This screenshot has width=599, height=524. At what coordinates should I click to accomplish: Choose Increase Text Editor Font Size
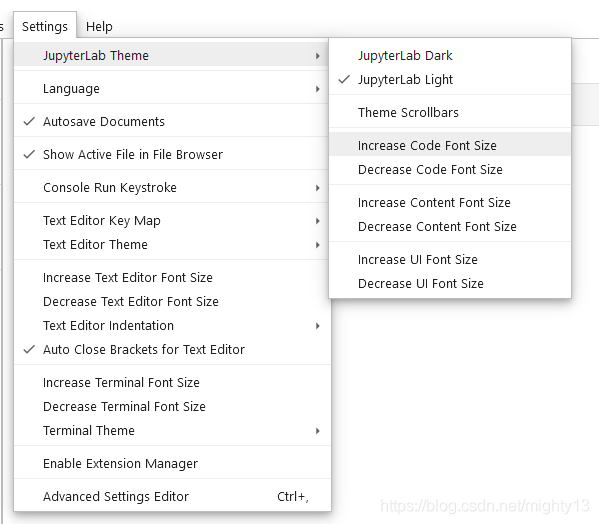click(x=172, y=278)
